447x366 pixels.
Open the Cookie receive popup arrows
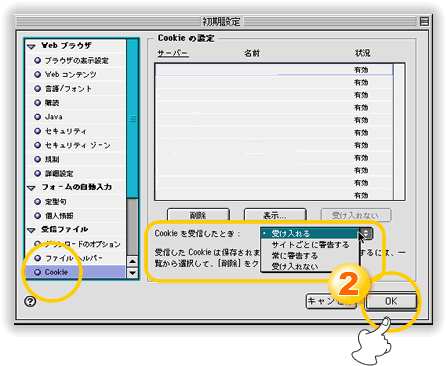(x=366, y=233)
